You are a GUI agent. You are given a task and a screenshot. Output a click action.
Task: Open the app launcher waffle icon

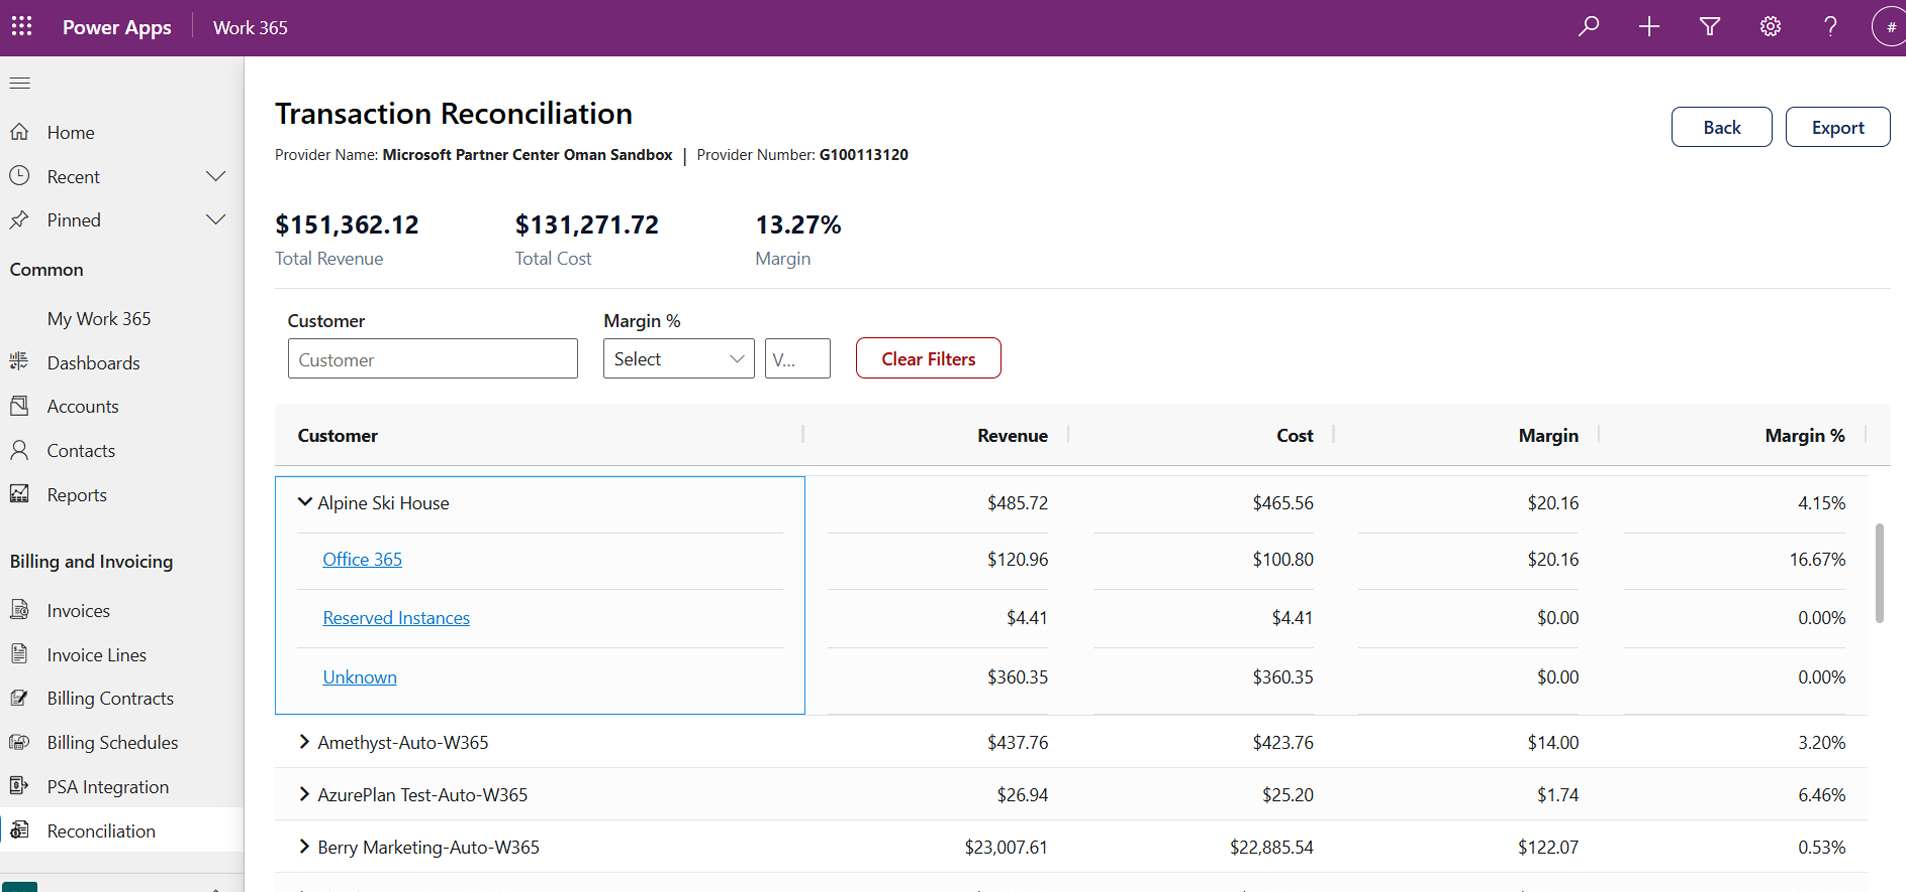(x=21, y=26)
